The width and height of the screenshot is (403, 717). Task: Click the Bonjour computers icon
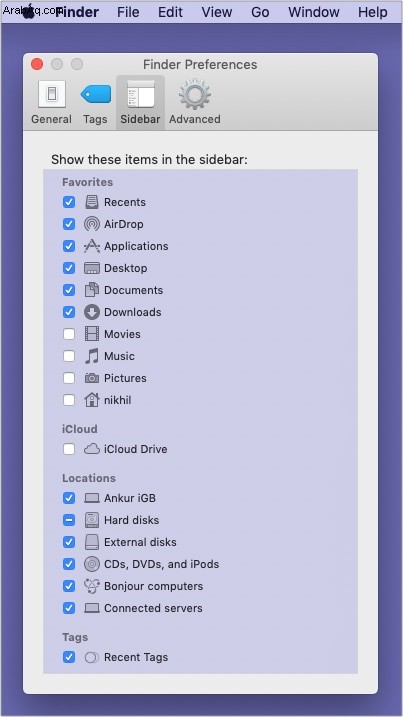pos(92,586)
